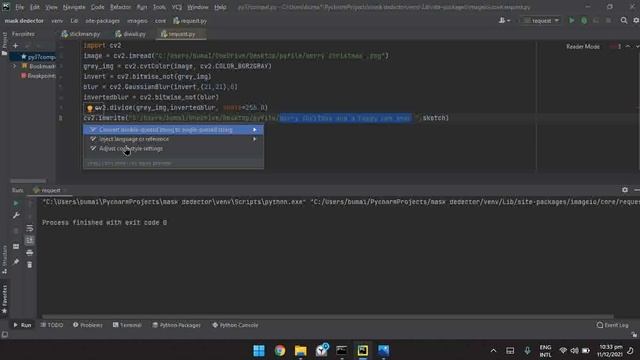The height and width of the screenshot is (360, 640).
Task: Open the VCS menu
Action: [x=177, y=7]
